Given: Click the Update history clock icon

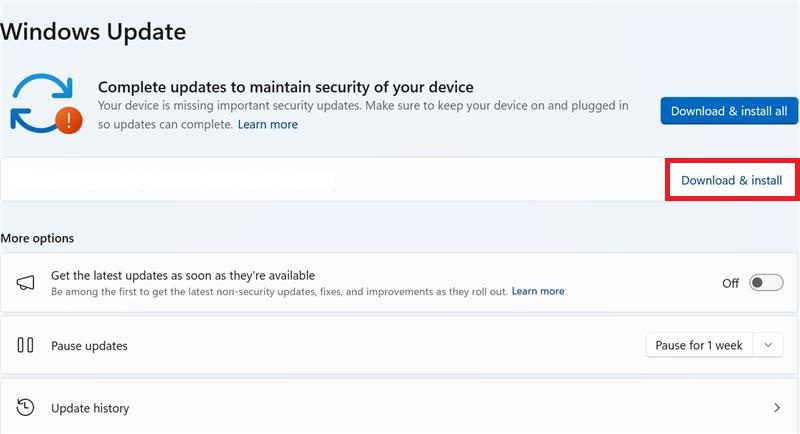Looking at the screenshot, I should pos(26,408).
